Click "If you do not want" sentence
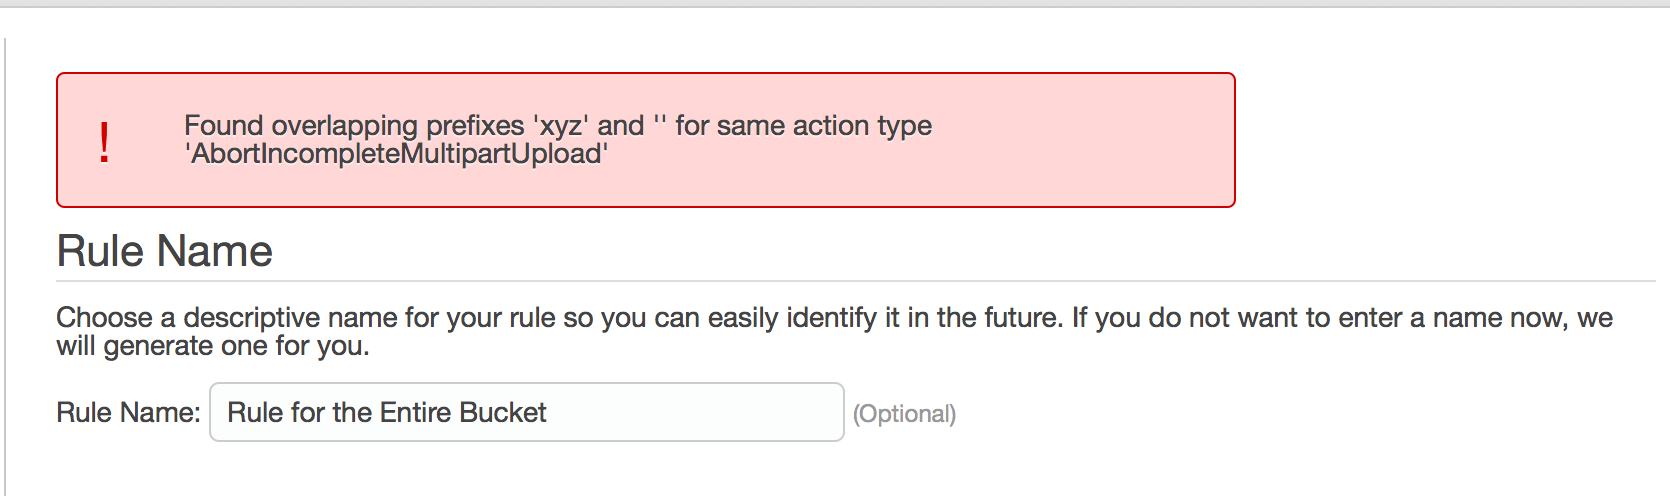 pos(1200,318)
